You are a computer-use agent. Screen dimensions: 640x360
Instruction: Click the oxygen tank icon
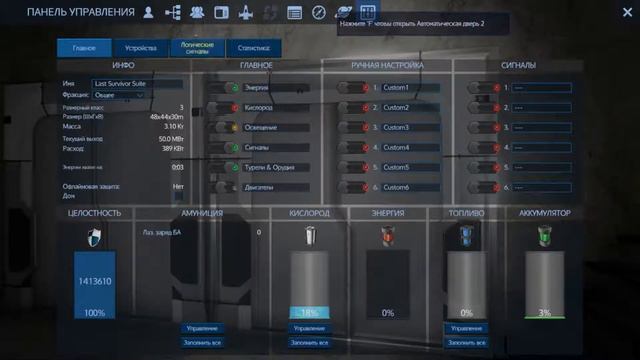[x=310, y=236]
